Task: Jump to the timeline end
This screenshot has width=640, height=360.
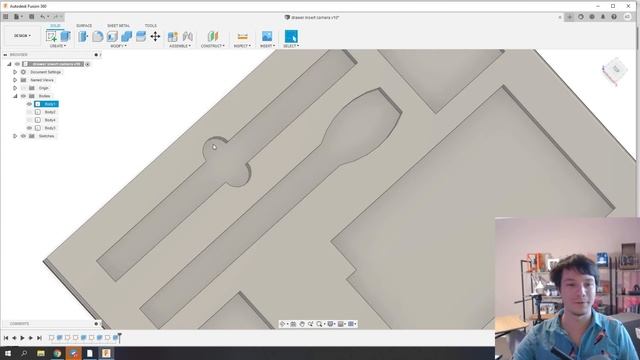Action: 39,338
